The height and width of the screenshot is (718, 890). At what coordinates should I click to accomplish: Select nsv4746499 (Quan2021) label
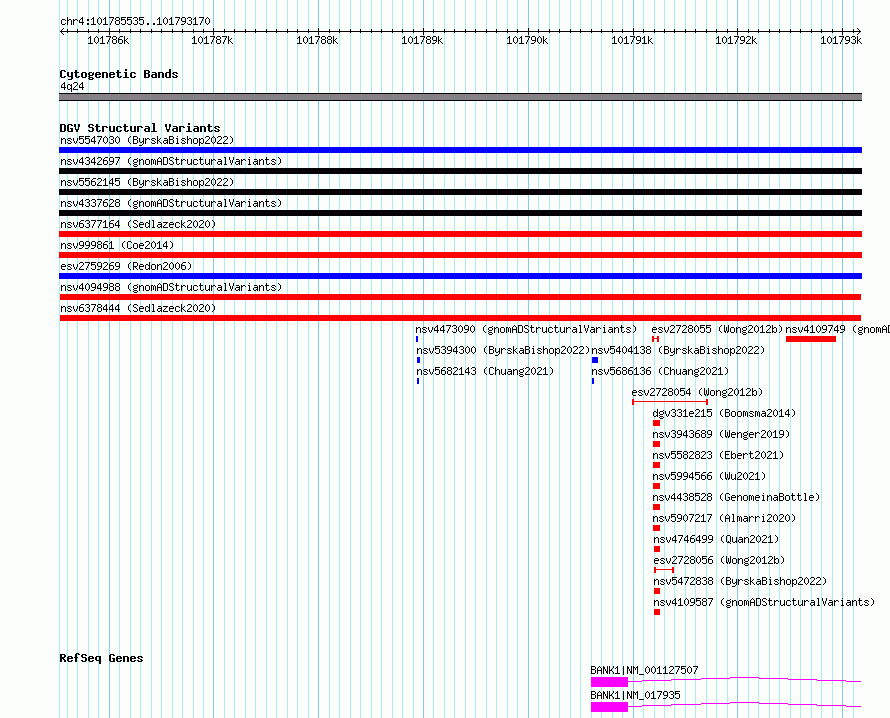pyautogui.click(x=716, y=539)
